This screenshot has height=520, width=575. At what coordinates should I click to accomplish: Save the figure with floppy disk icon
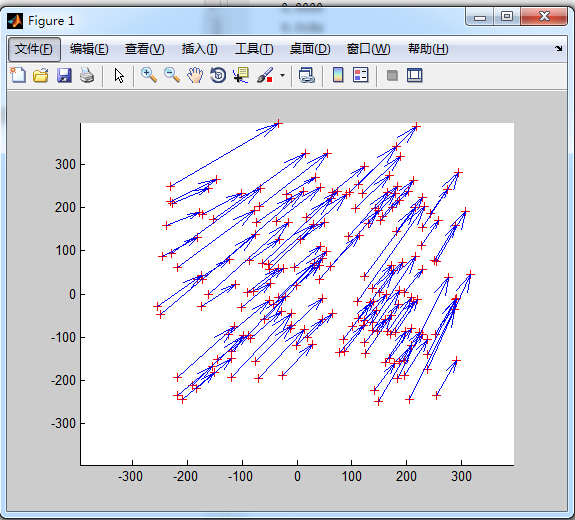pyautogui.click(x=64, y=76)
